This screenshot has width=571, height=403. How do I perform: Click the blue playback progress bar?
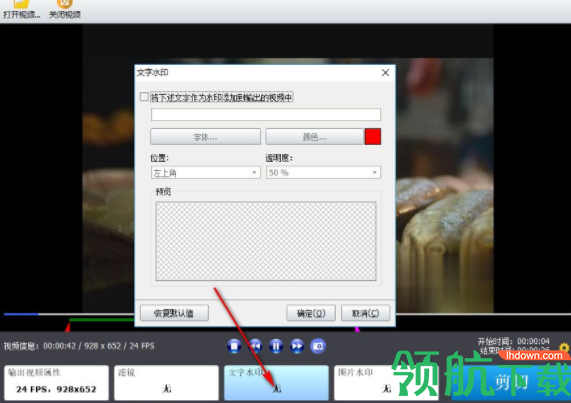coord(21,314)
